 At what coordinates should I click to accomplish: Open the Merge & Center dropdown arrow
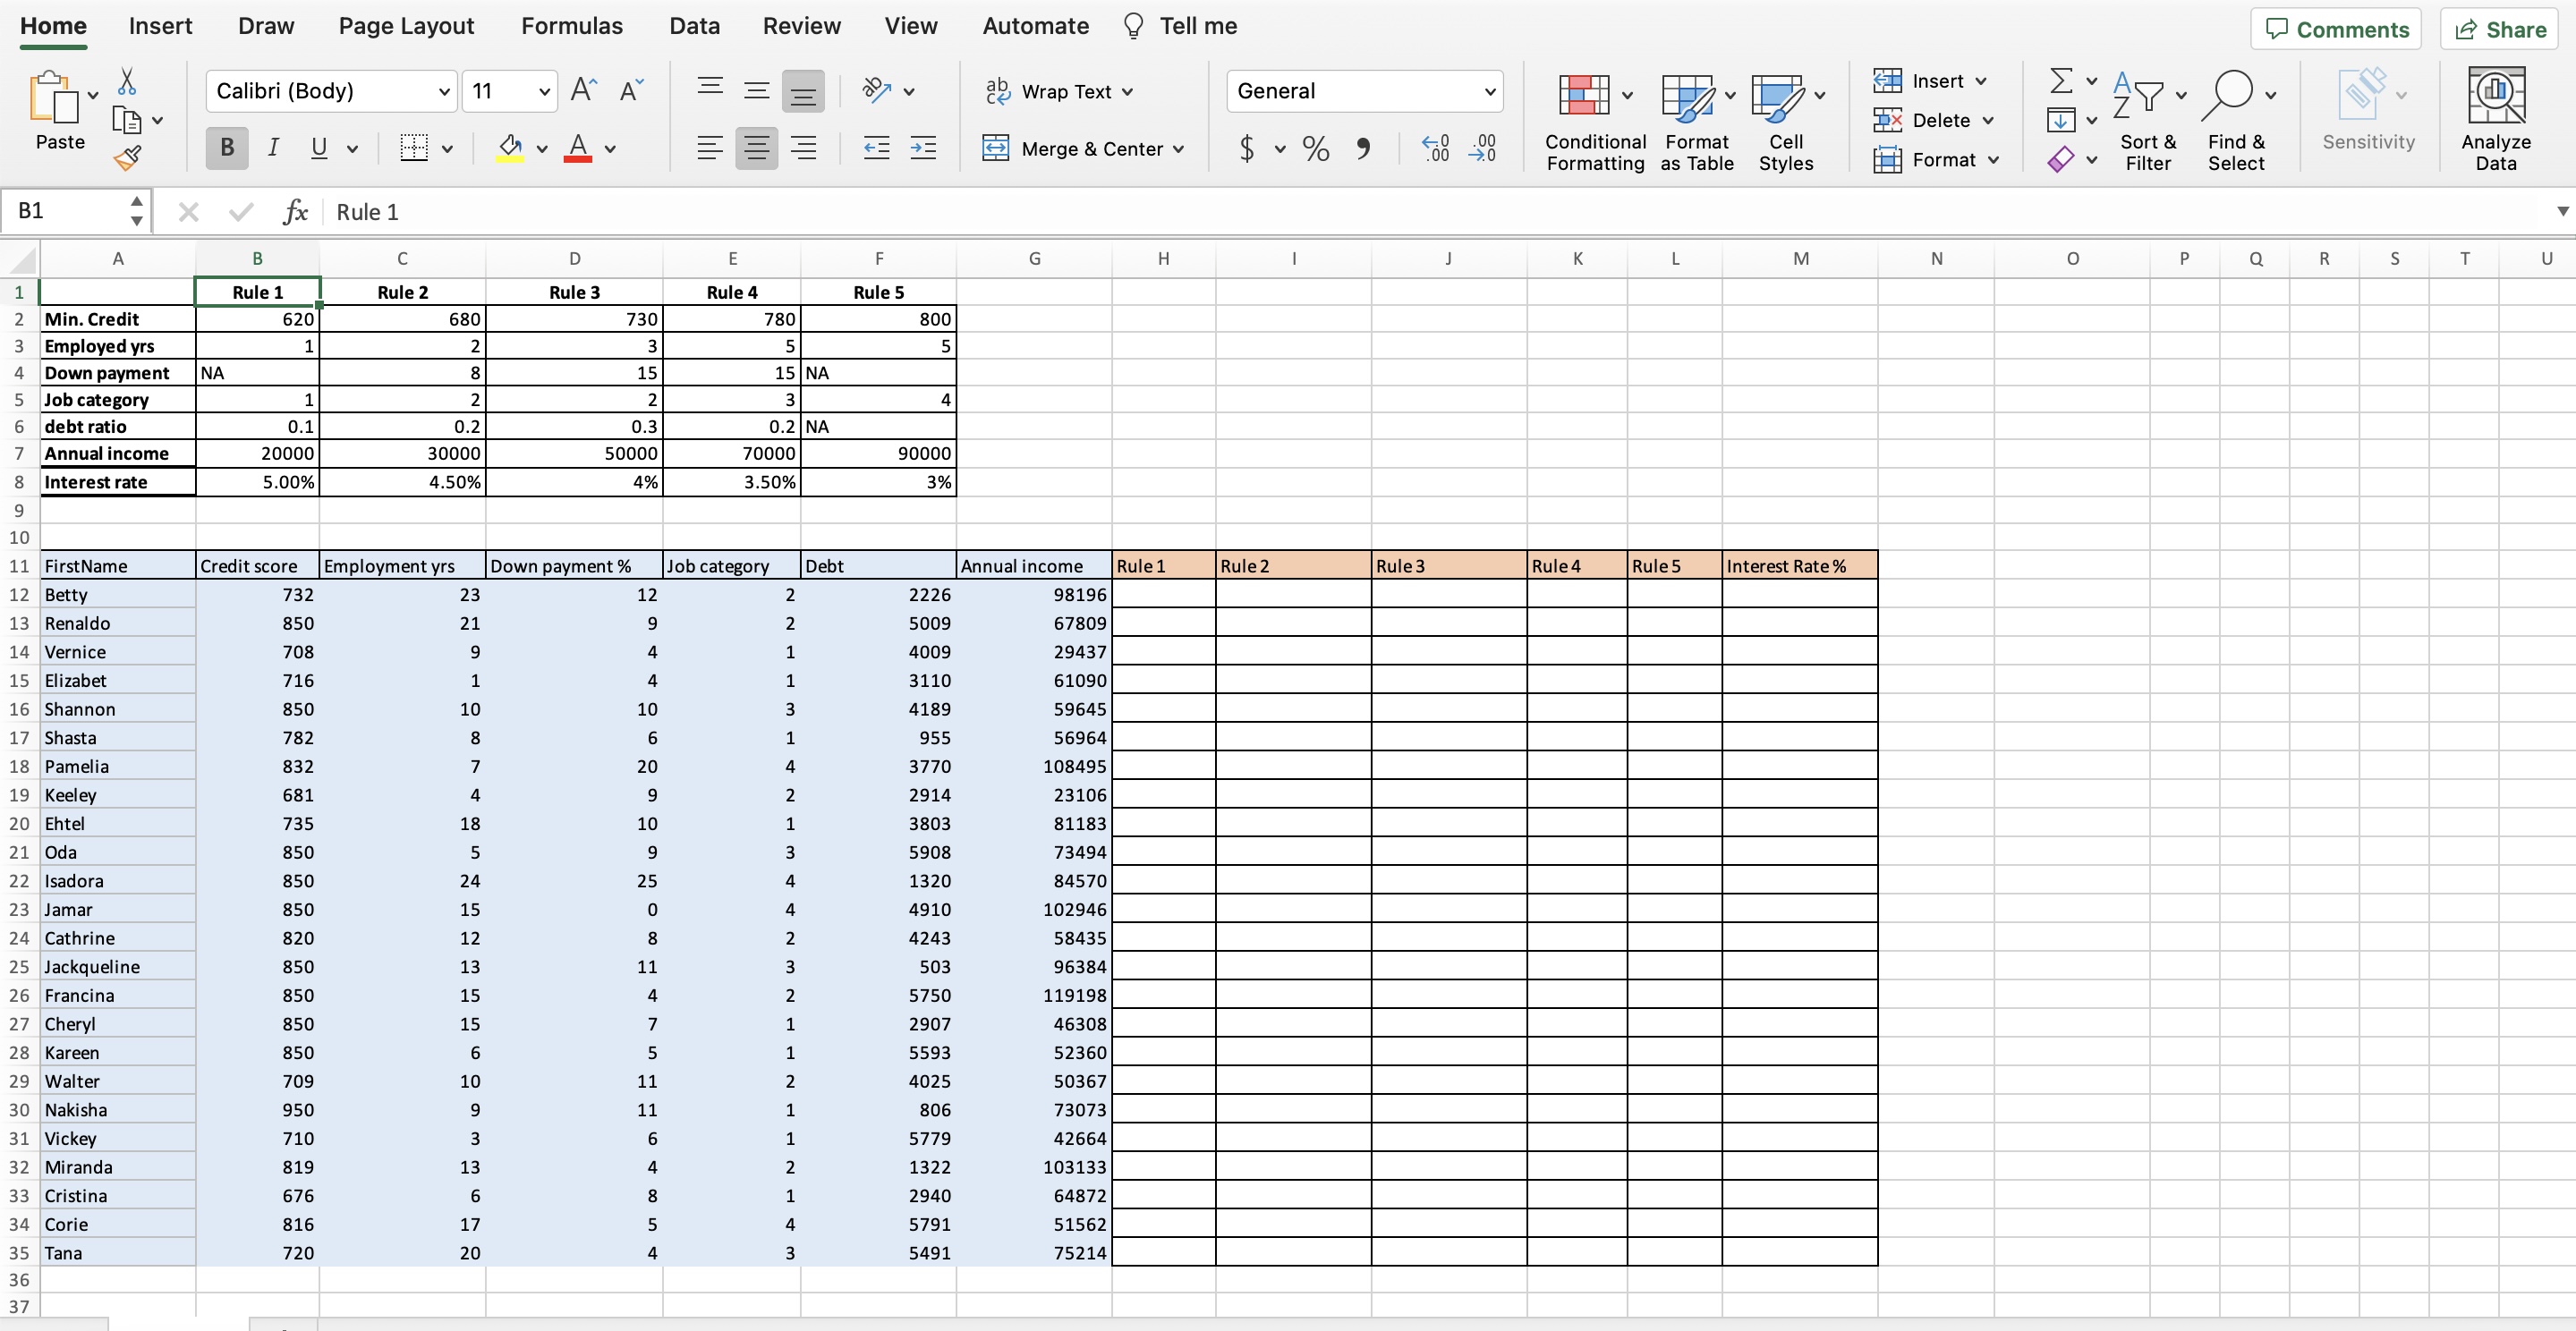point(1178,149)
